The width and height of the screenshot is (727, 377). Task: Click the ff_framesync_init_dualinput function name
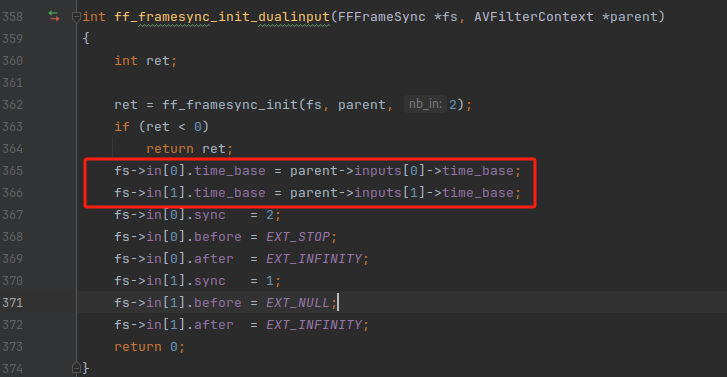[x=222, y=17]
